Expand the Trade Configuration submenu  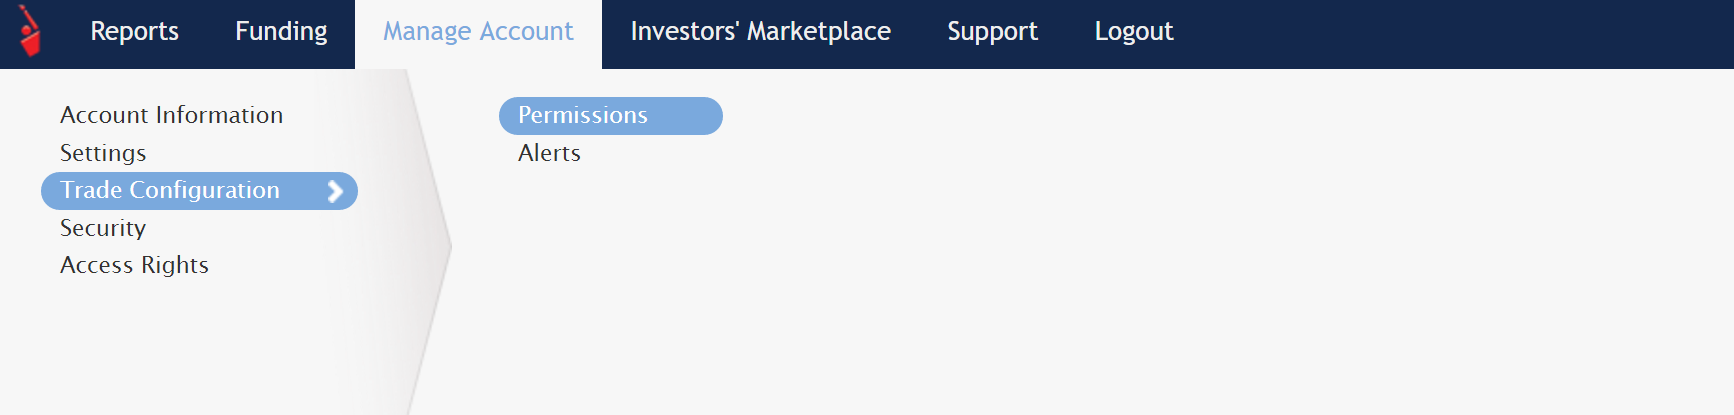point(199,191)
